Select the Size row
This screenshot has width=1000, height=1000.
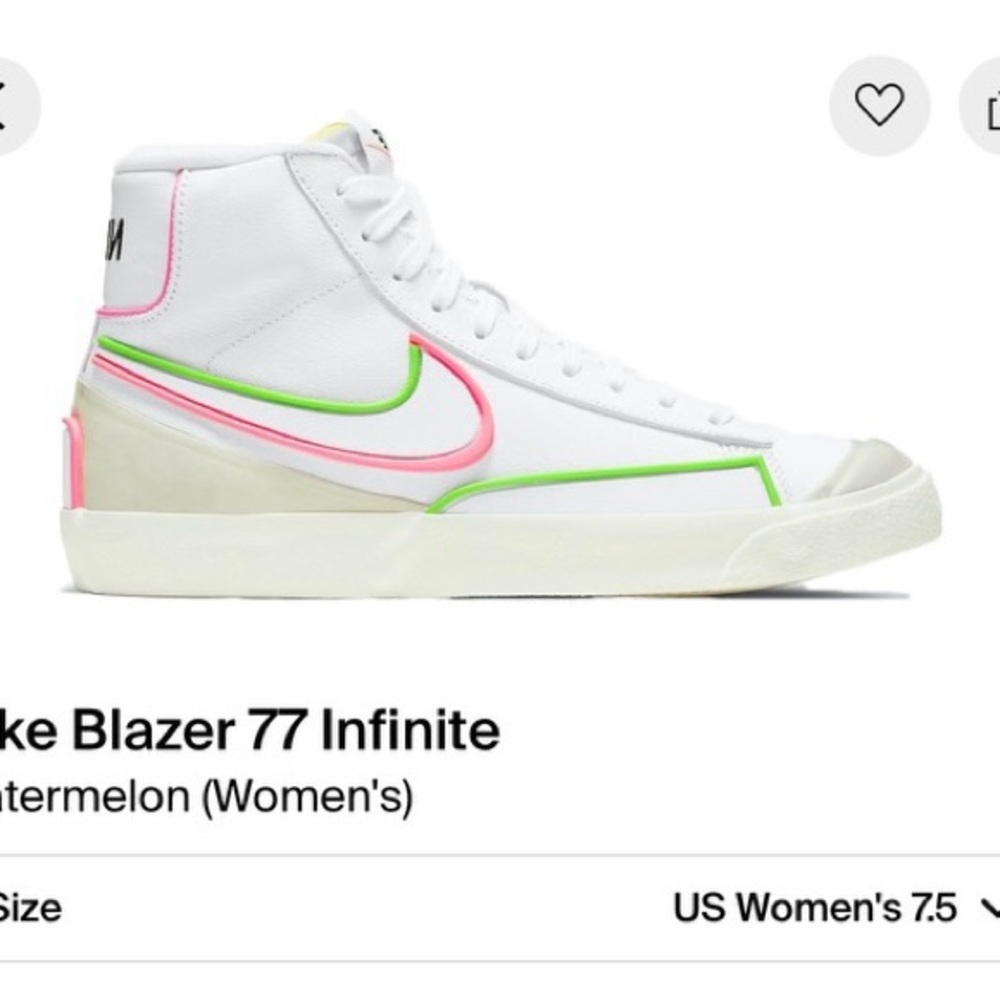pos(500,903)
